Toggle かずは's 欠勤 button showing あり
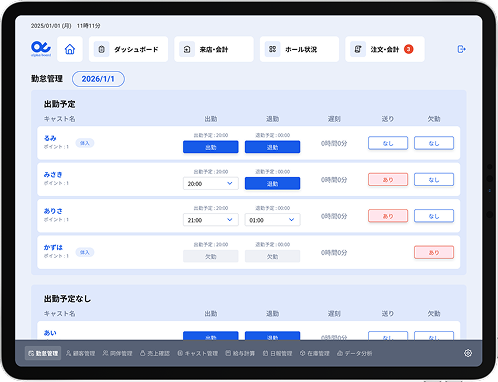The height and width of the screenshot is (382, 498). coord(434,252)
